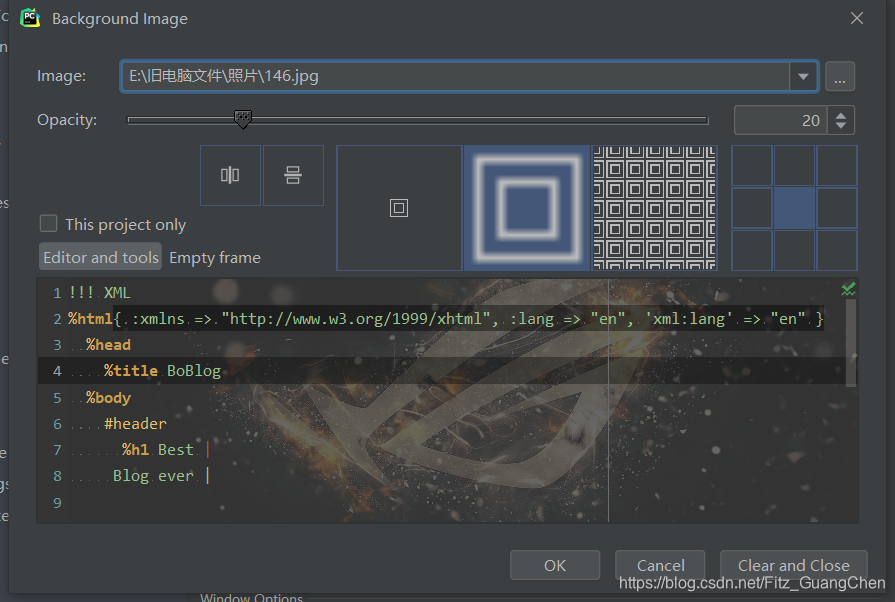Select top-right anchor placement cell
Viewport: 895px width, 602px height.
pyautogui.click(x=837, y=165)
